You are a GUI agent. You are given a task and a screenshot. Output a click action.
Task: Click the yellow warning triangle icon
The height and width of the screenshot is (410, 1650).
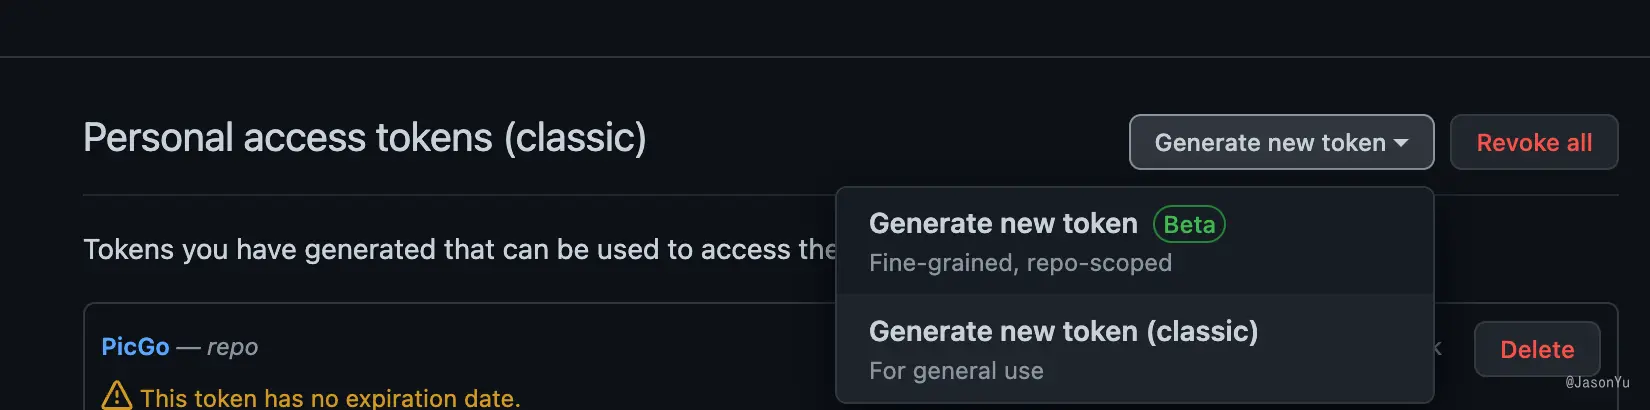[117, 396]
